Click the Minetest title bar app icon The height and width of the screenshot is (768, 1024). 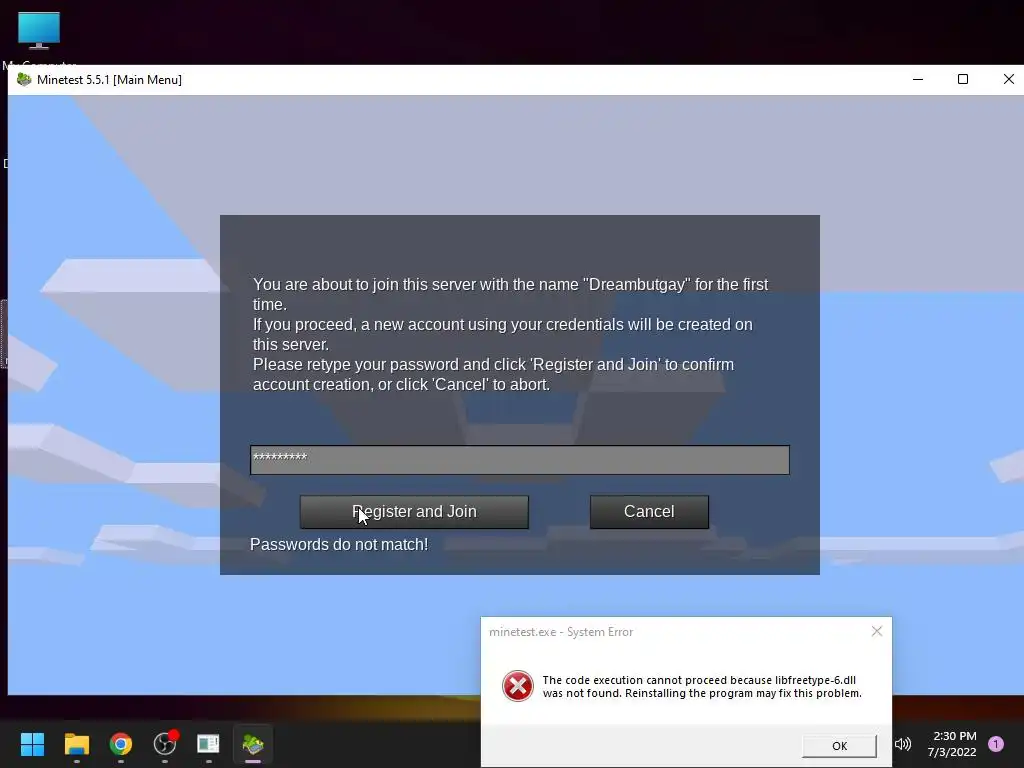point(24,80)
